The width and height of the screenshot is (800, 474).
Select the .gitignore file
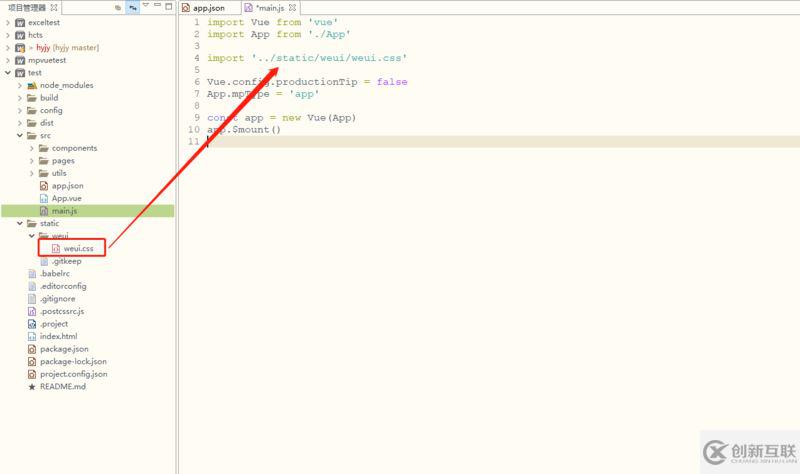58,299
